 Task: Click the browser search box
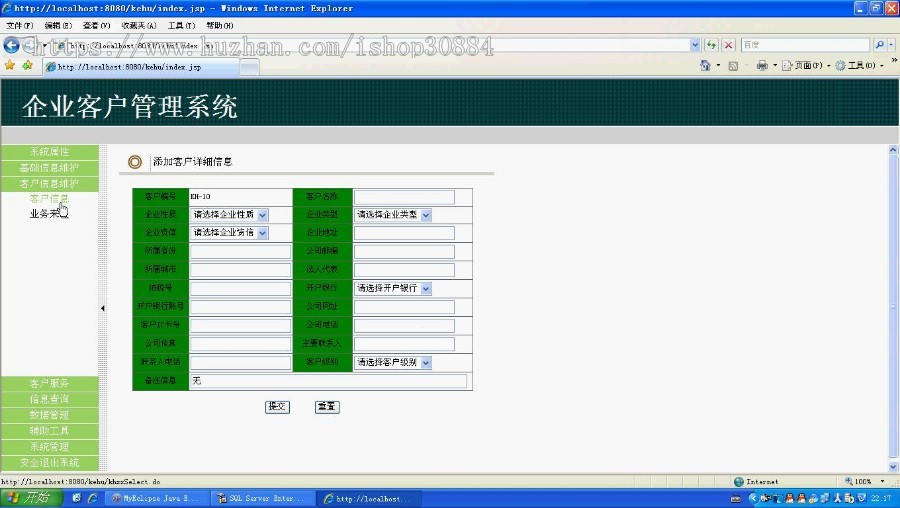click(x=805, y=45)
